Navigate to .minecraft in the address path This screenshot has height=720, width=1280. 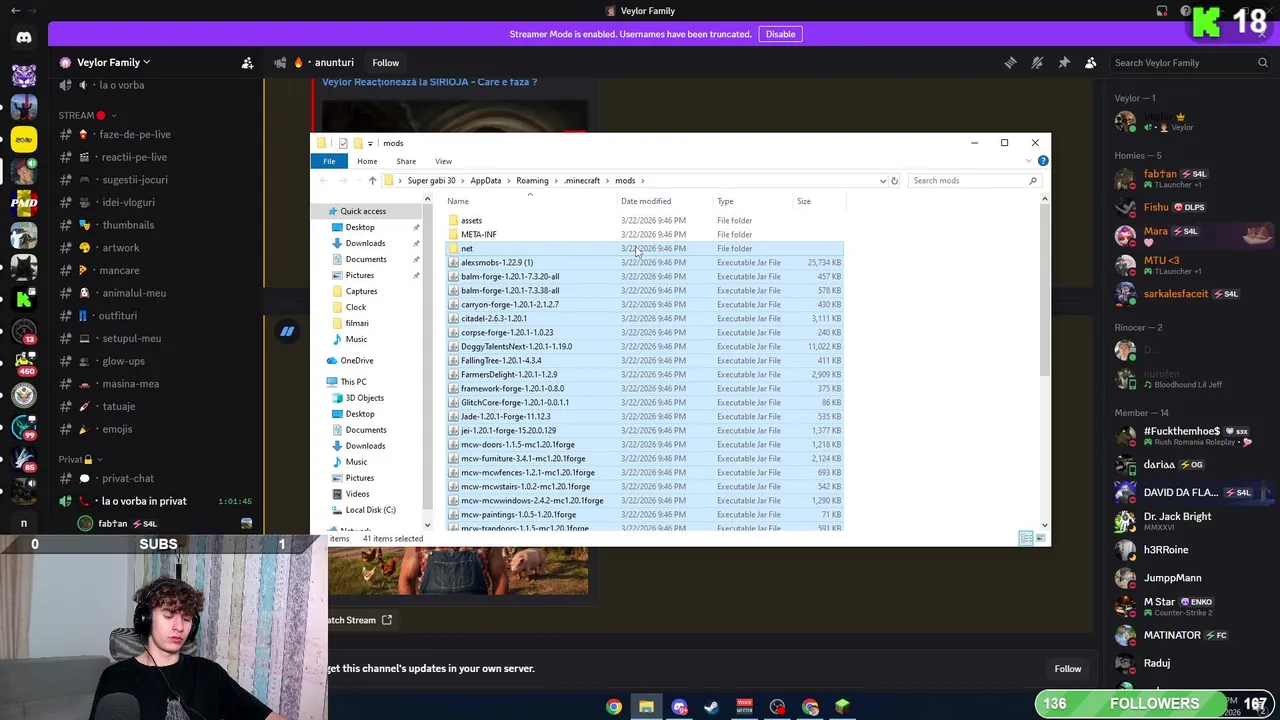582,181
